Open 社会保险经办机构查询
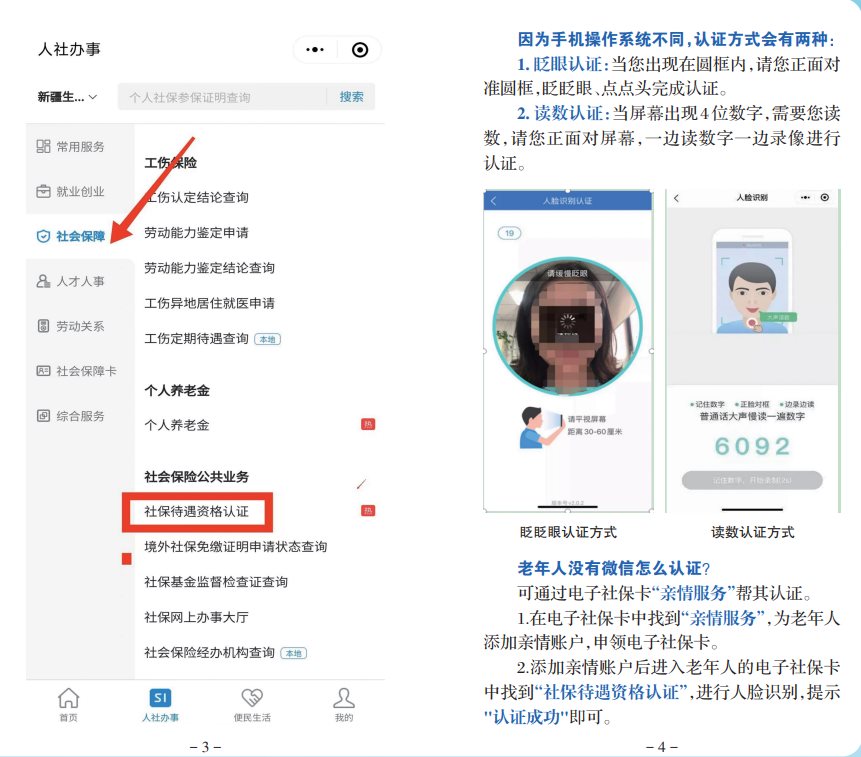 (209, 652)
